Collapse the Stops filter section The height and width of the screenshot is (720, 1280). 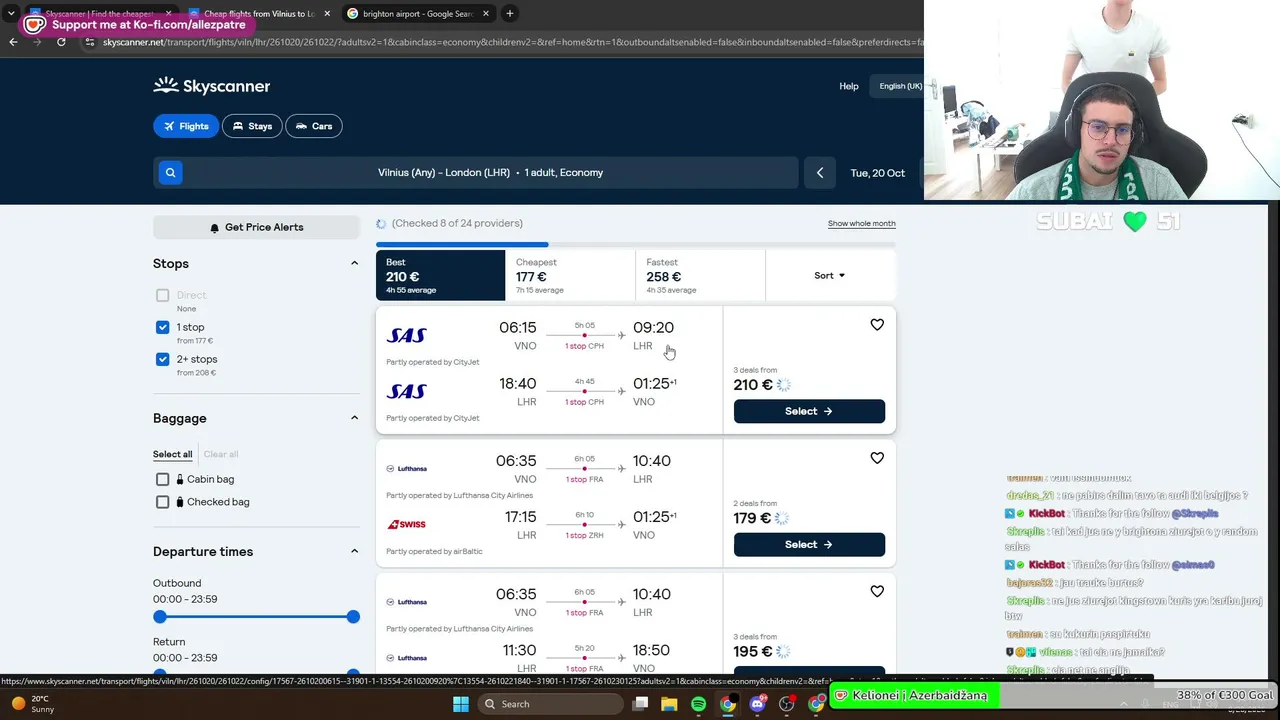click(x=354, y=264)
